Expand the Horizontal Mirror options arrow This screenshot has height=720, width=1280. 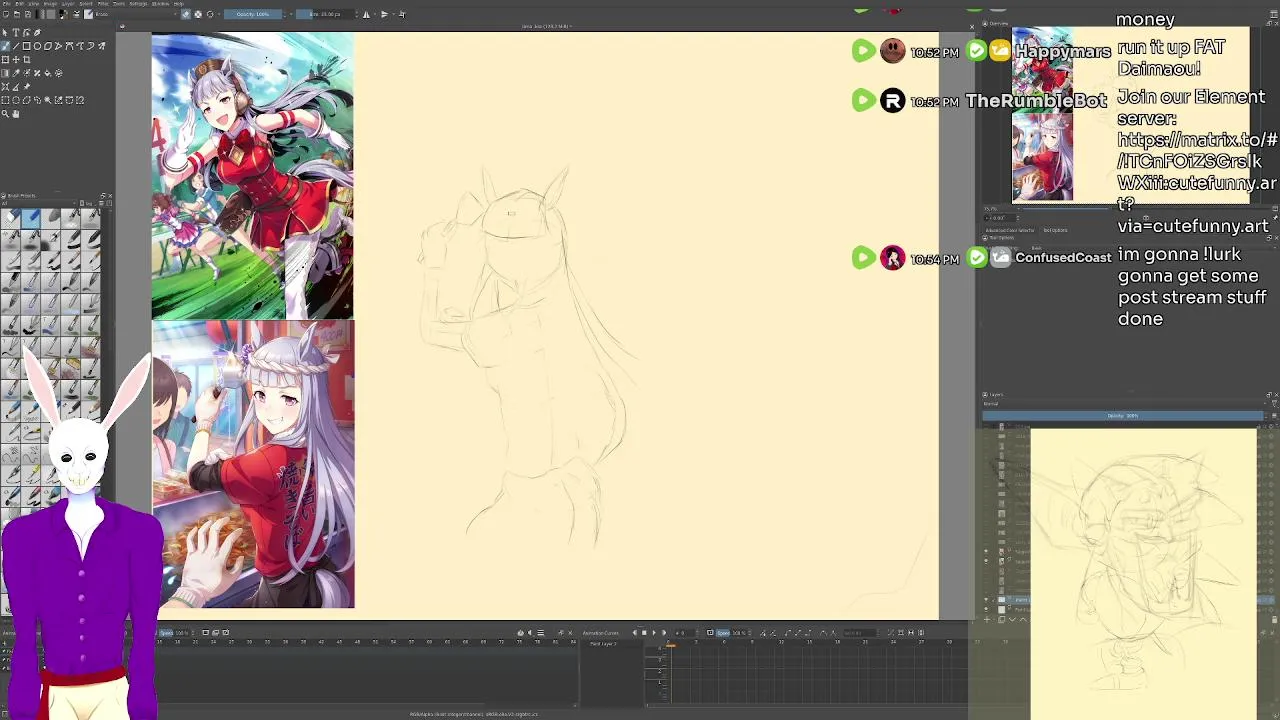(375, 14)
